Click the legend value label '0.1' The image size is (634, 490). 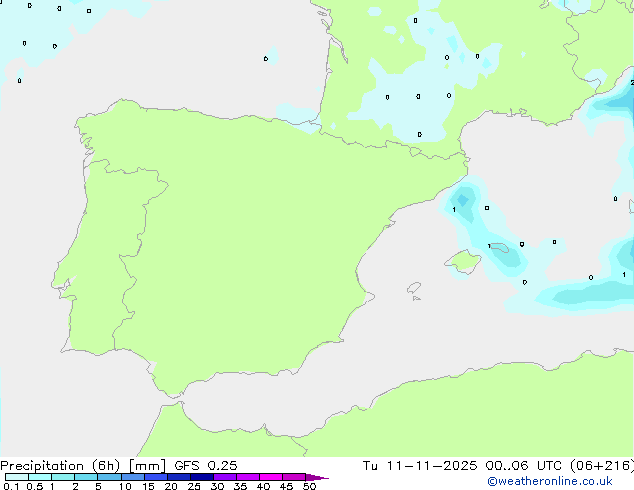pyautogui.click(x=11, y=486)
